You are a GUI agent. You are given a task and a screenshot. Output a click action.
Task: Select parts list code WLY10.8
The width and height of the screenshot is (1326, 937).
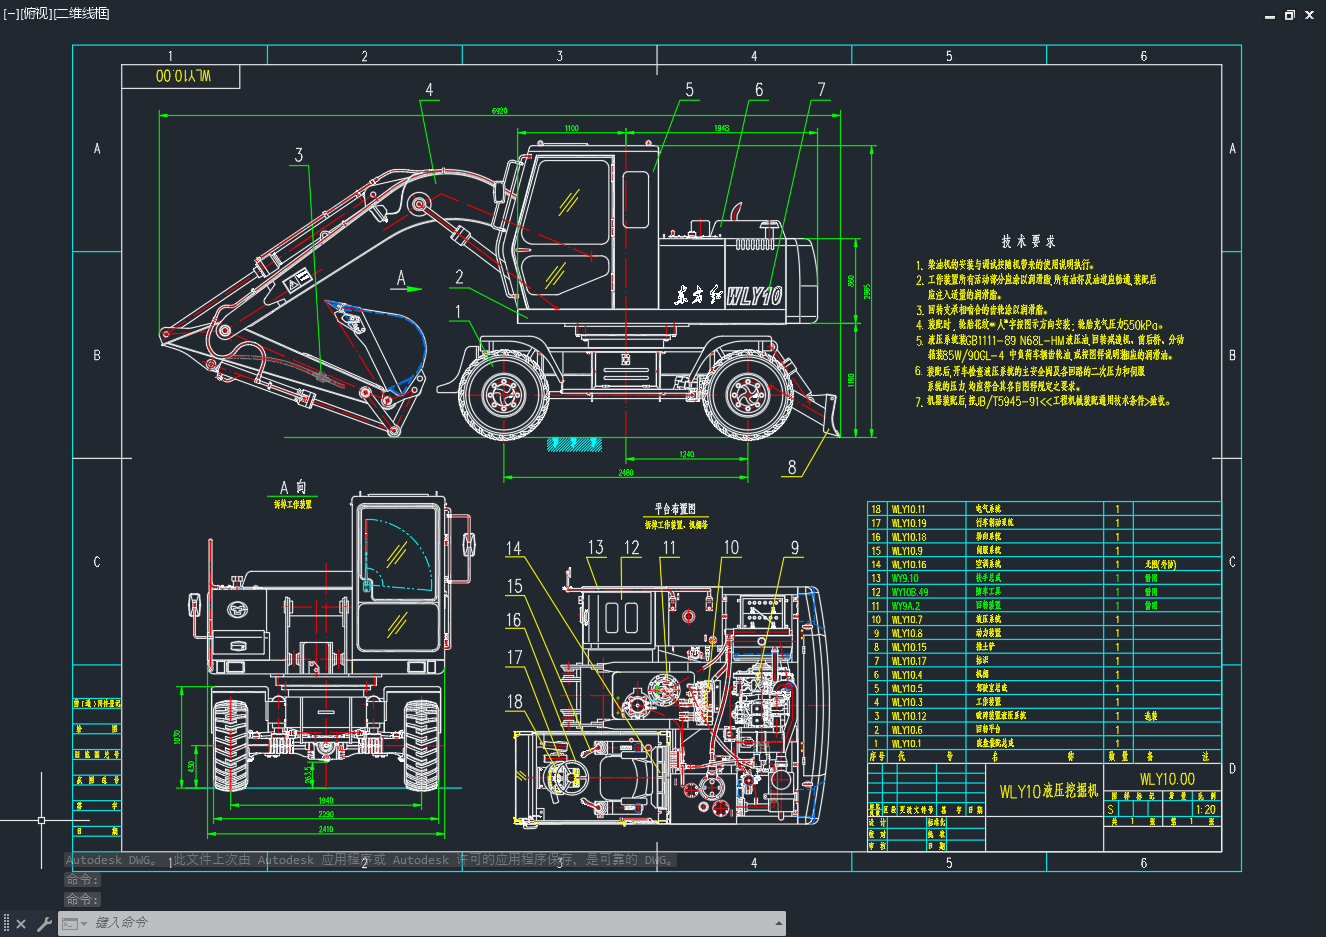tap(907, 634)
